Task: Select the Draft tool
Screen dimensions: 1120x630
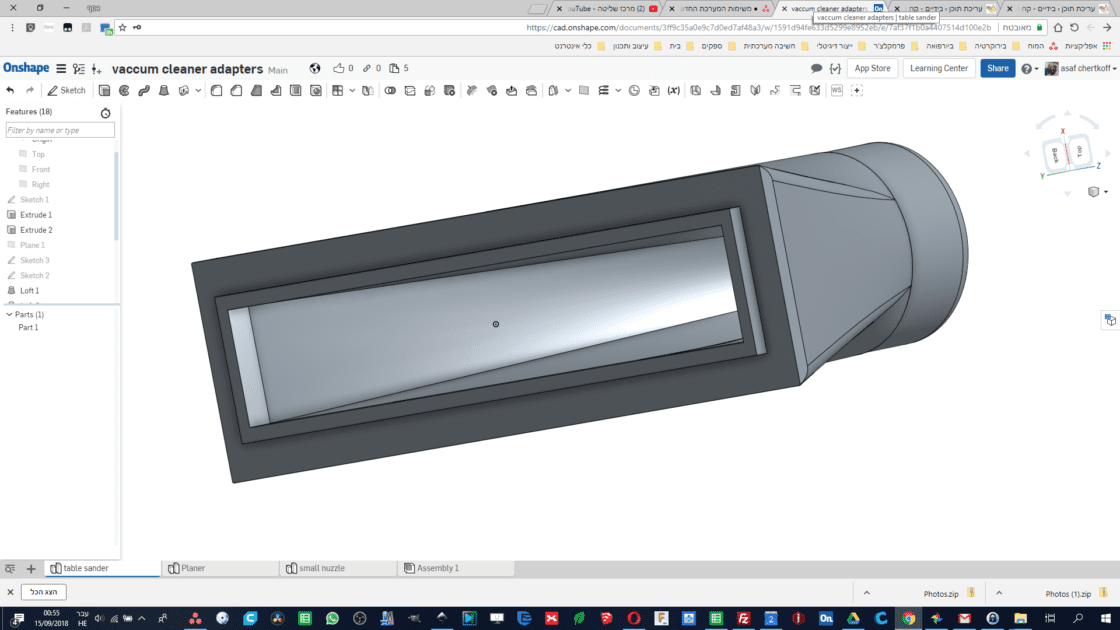Action: coord(256,91)
